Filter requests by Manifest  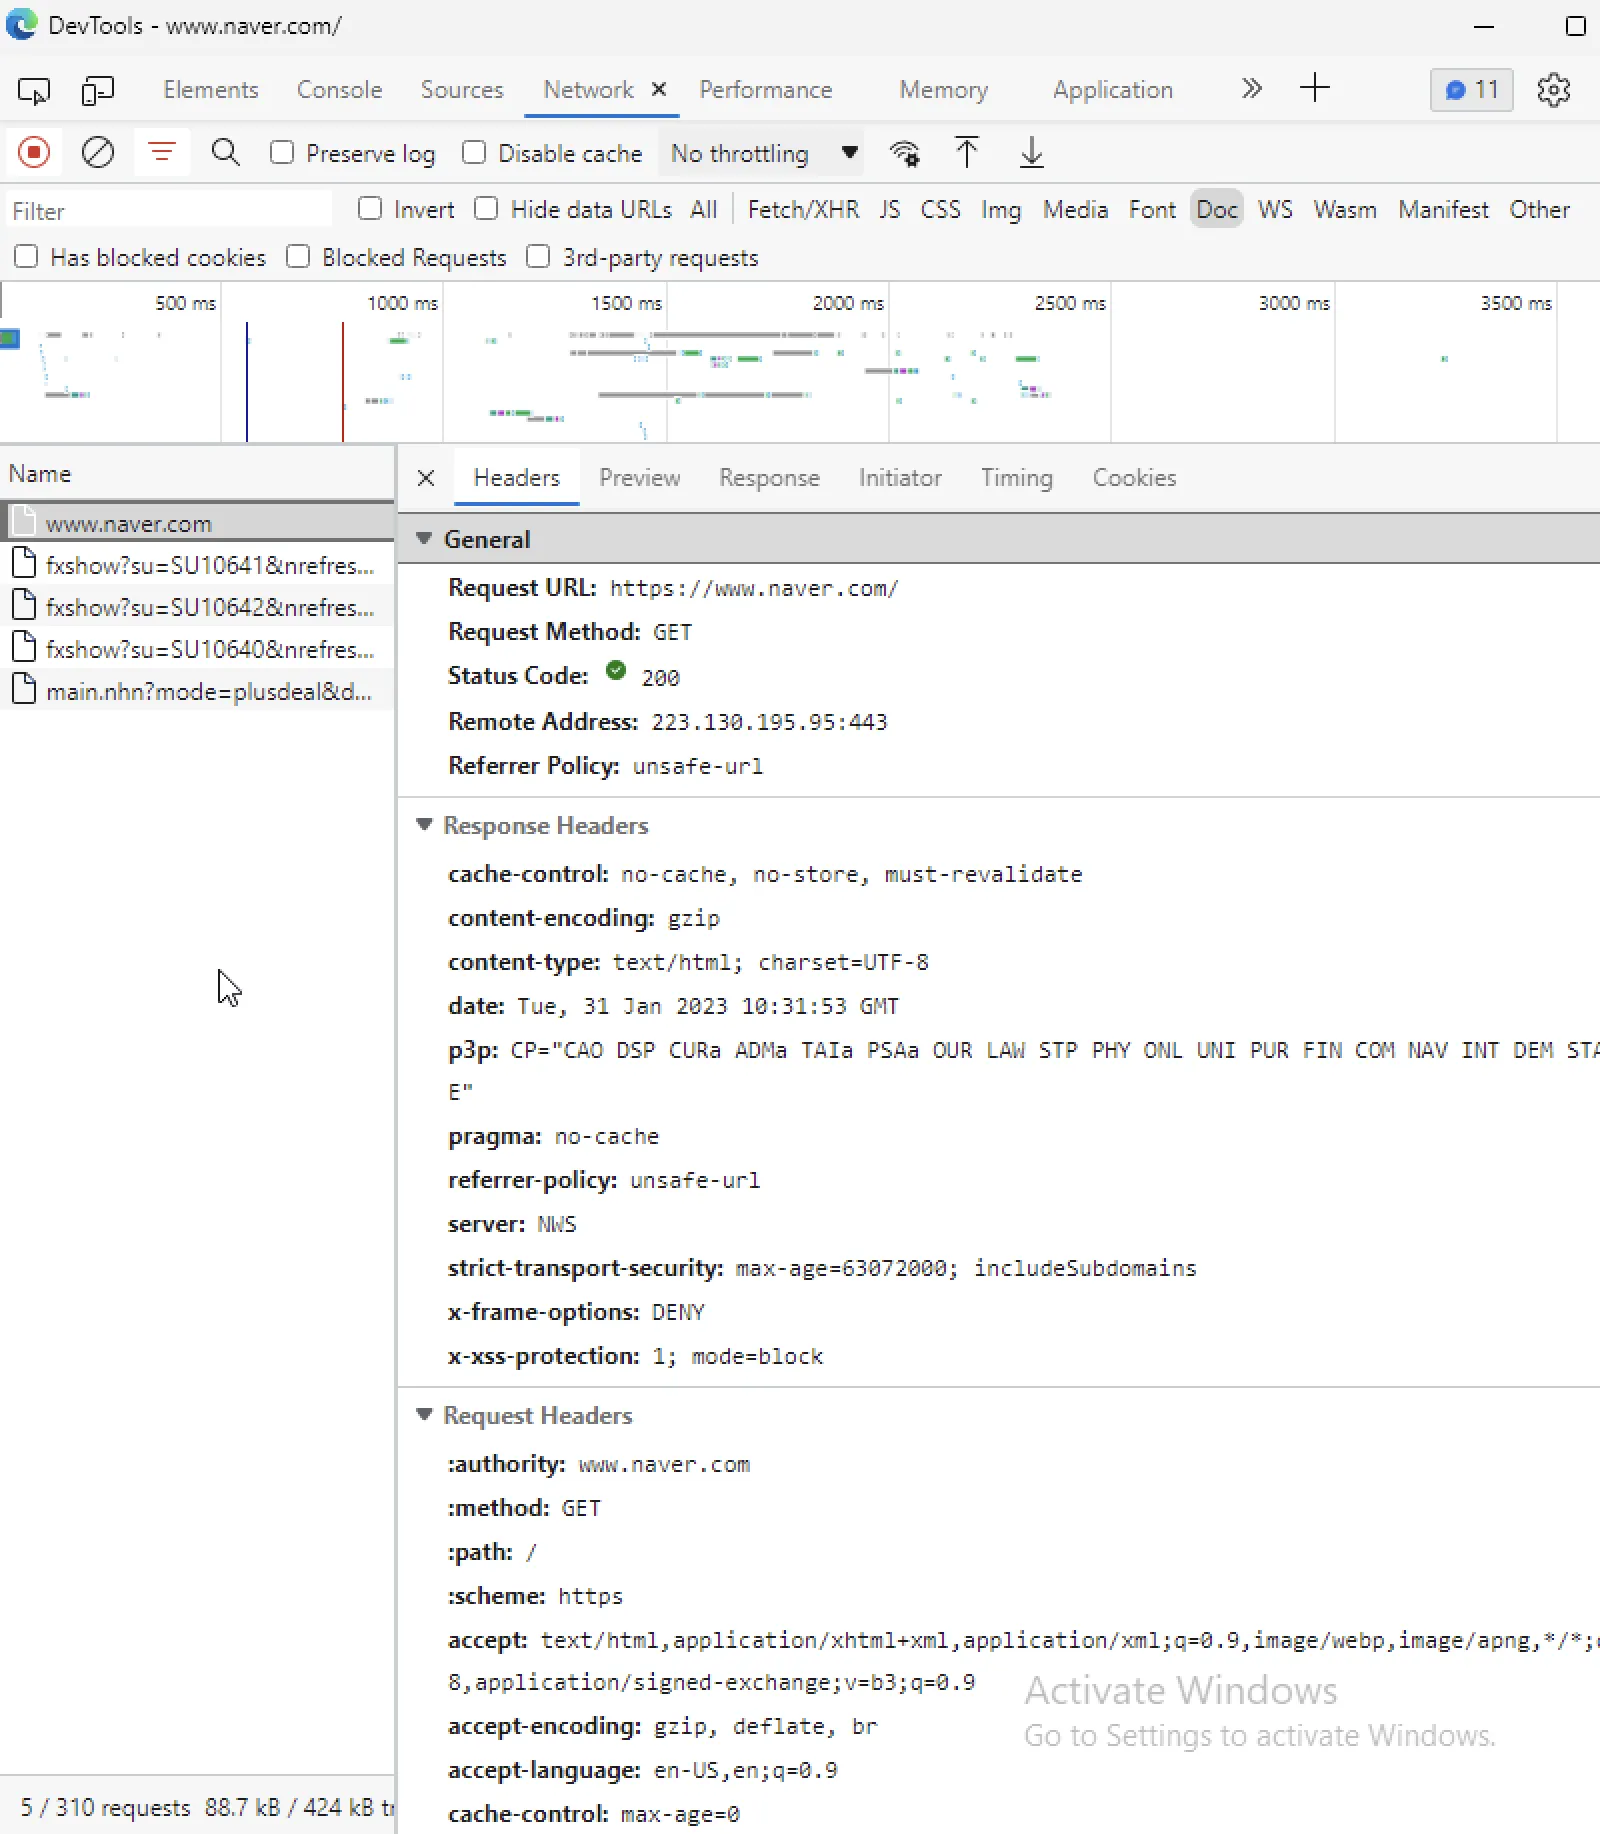coord(1444,210)
